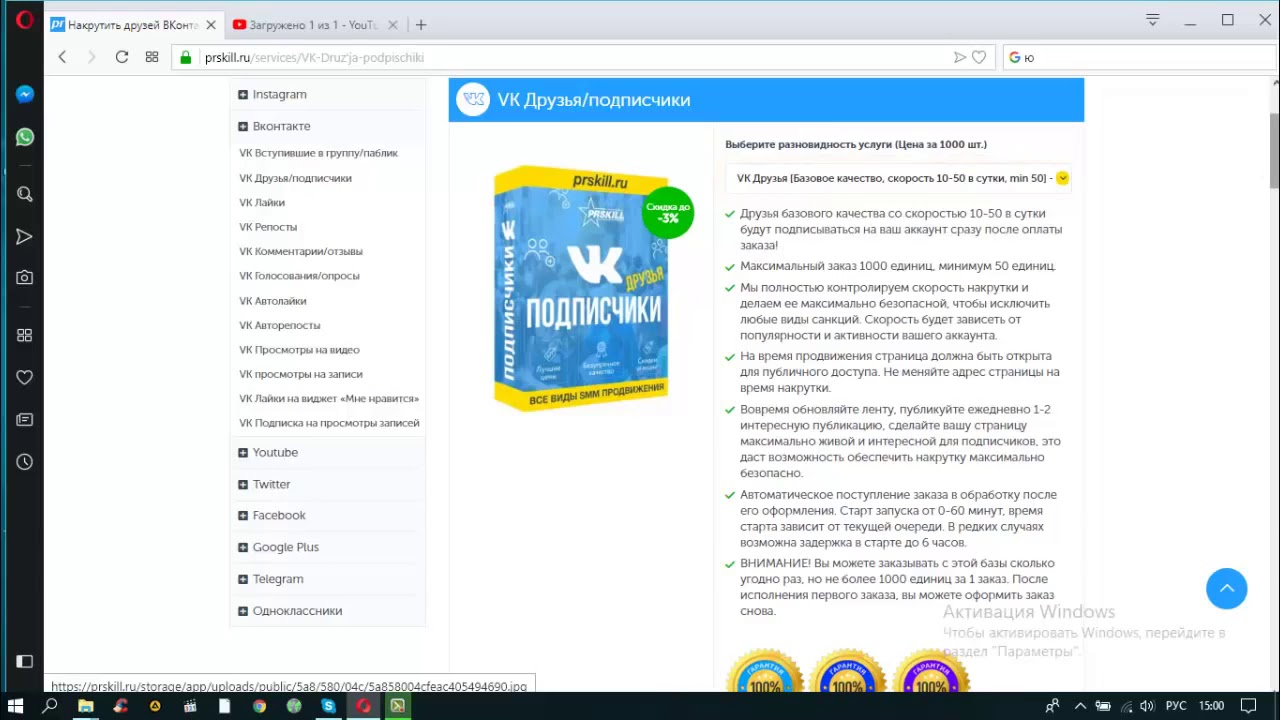This screenshot has width=1280, height=720.
Task: Close the YouTube tab
Action: (x=393, y=25)
